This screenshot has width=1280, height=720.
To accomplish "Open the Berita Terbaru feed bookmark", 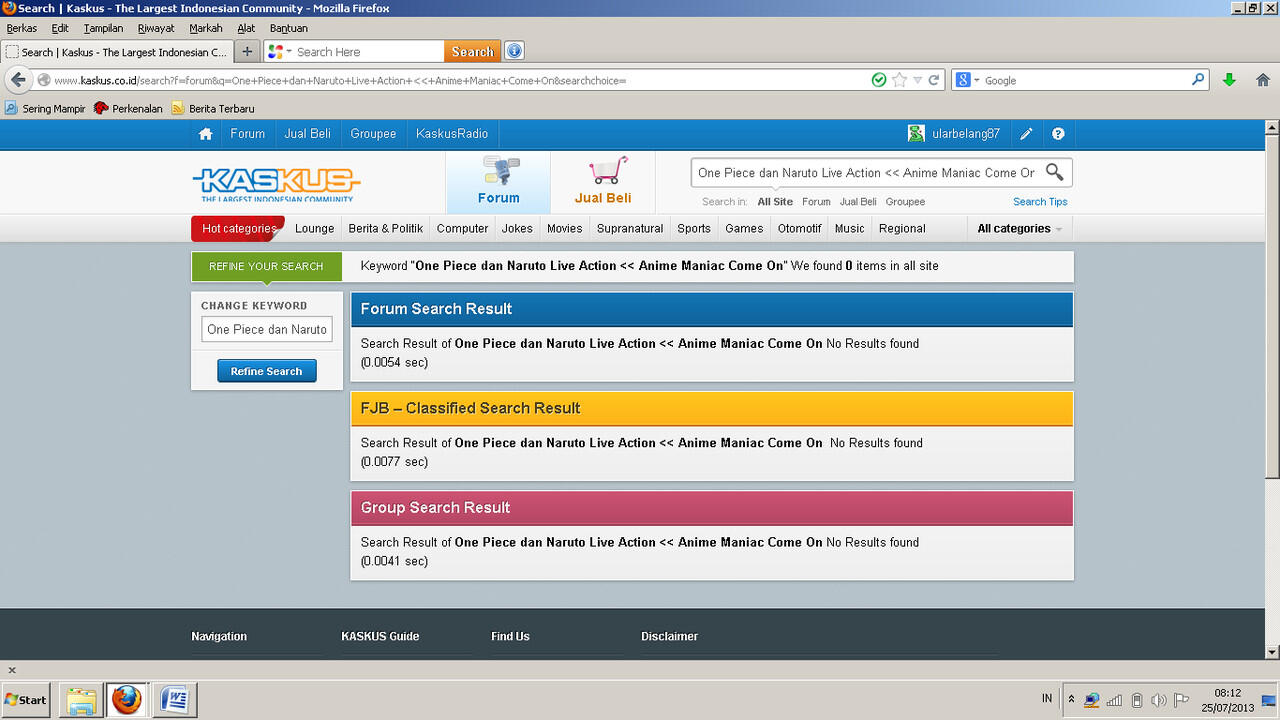I will [x=213, y=108].
